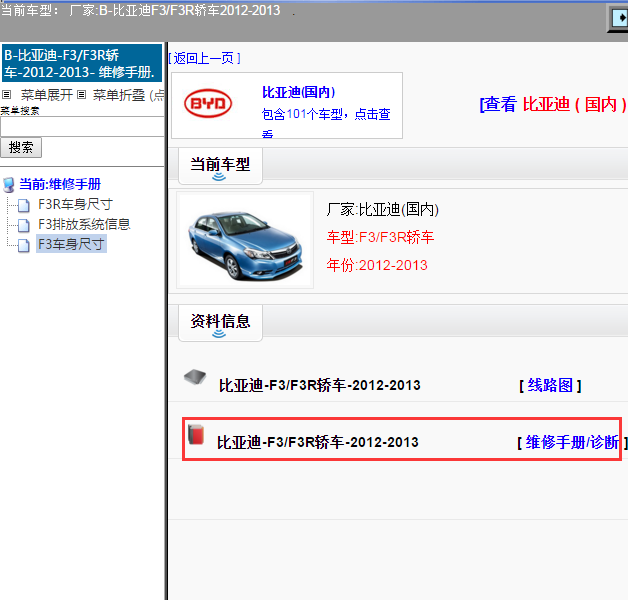The height and width of the screenshot is (600, 628).
Task: Open the F3排放系统信息 tree item
Action: click(x=84, y=224)
